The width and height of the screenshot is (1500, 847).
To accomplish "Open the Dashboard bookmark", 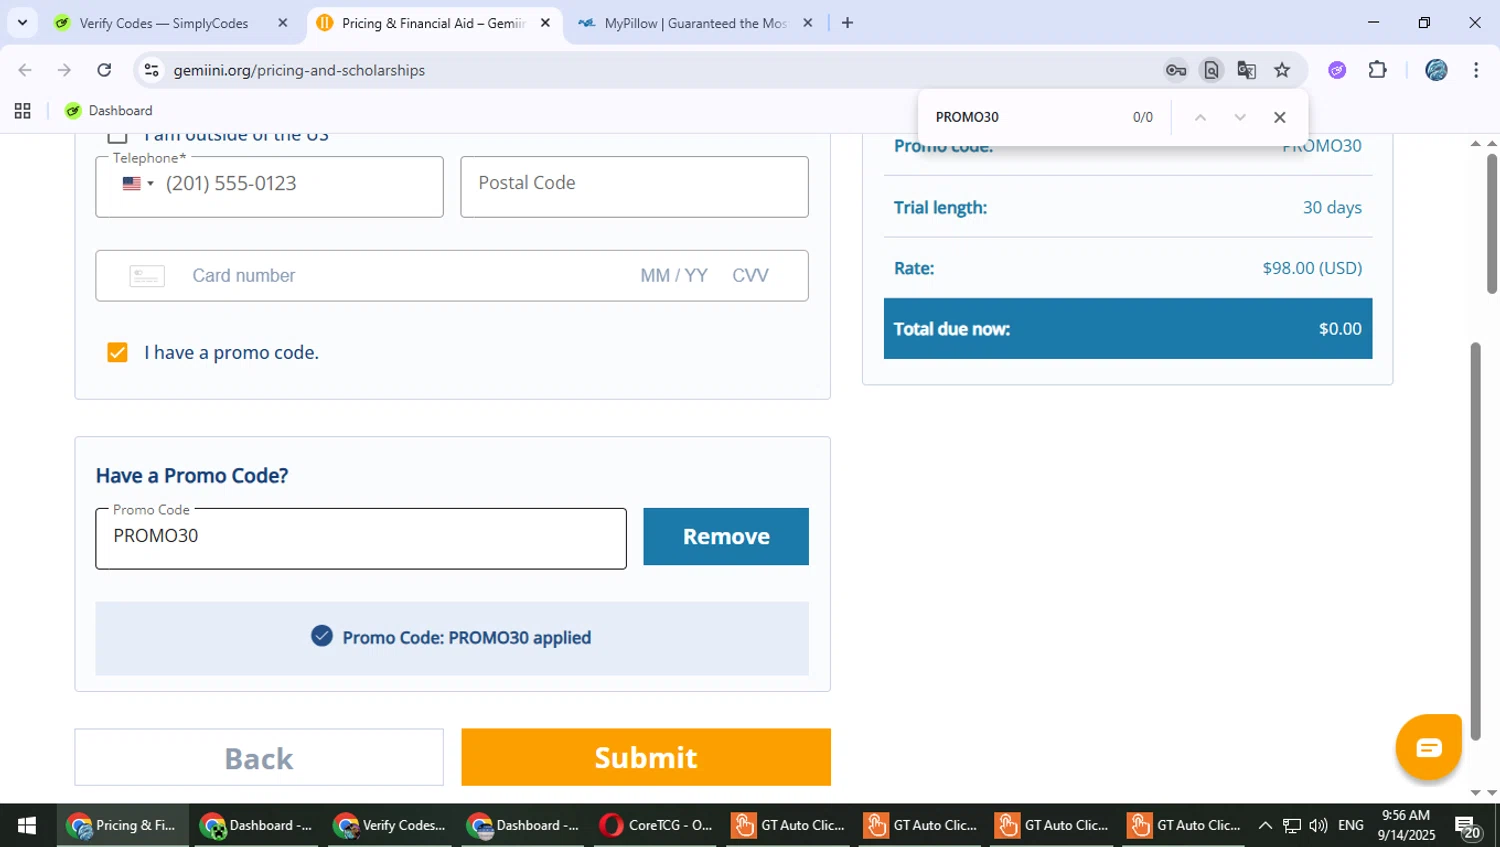I will [x=108, y=111].
